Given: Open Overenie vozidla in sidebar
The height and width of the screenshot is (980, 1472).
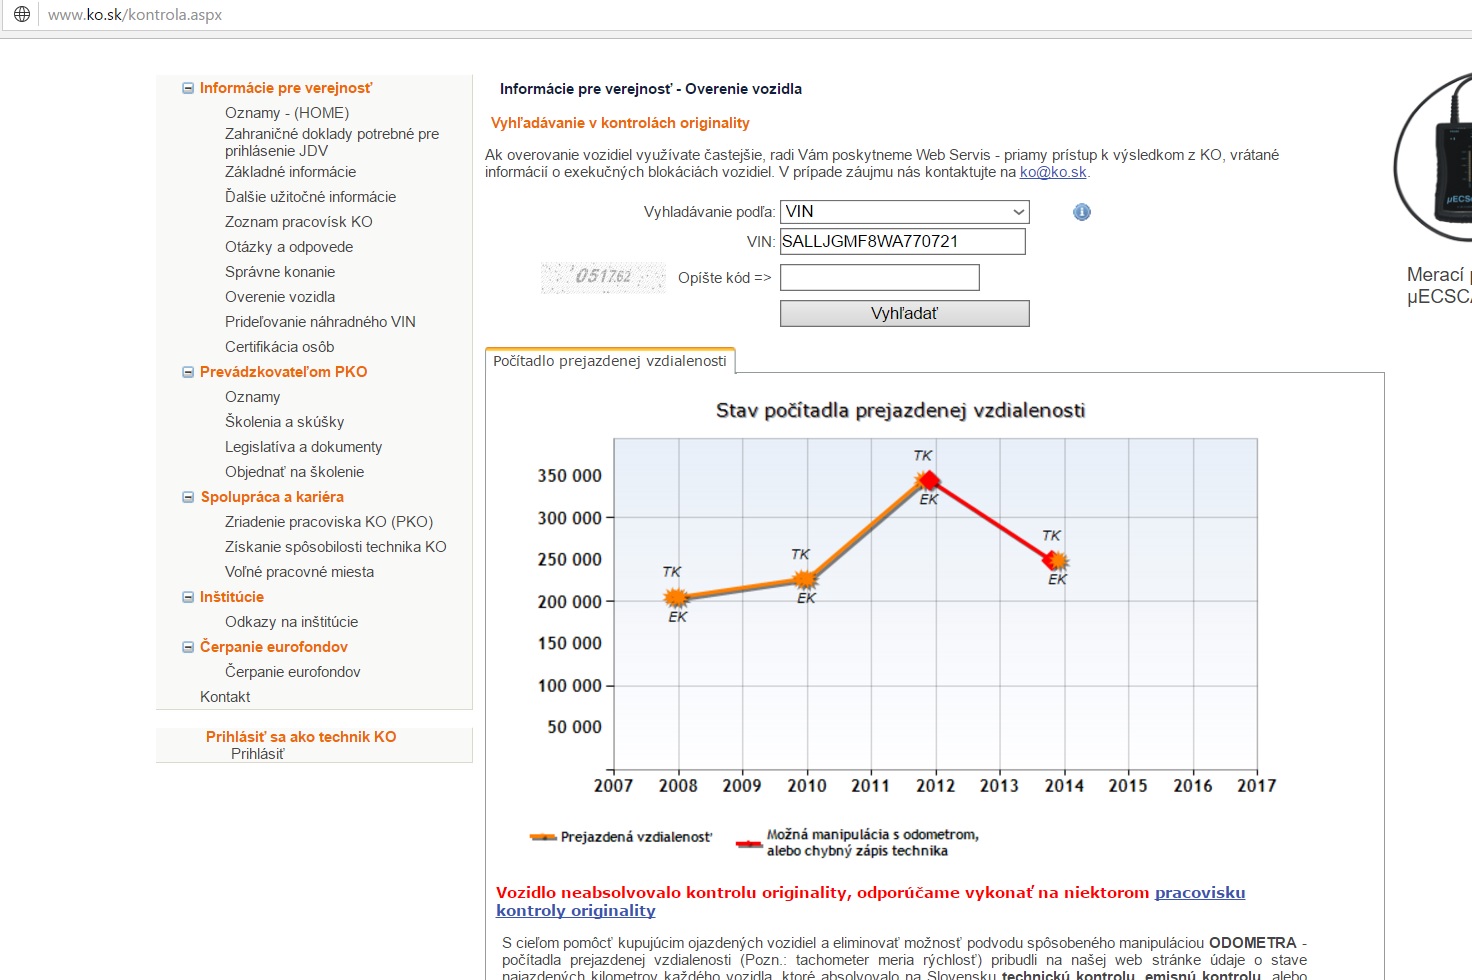Looking at the screenshot, I should (280, 297).
